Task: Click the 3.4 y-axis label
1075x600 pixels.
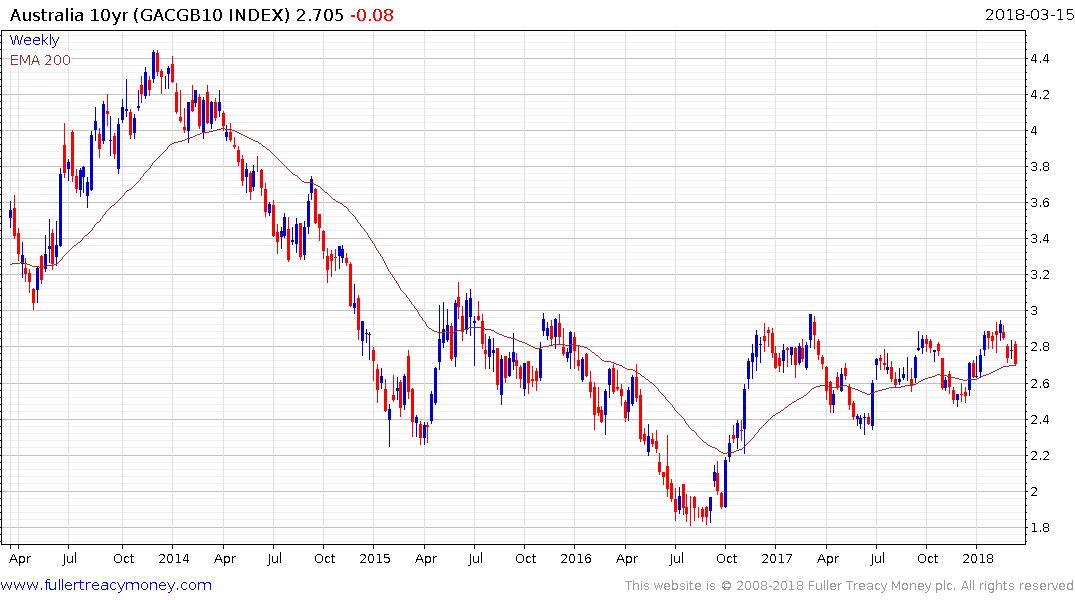Action: (1039, 239)
